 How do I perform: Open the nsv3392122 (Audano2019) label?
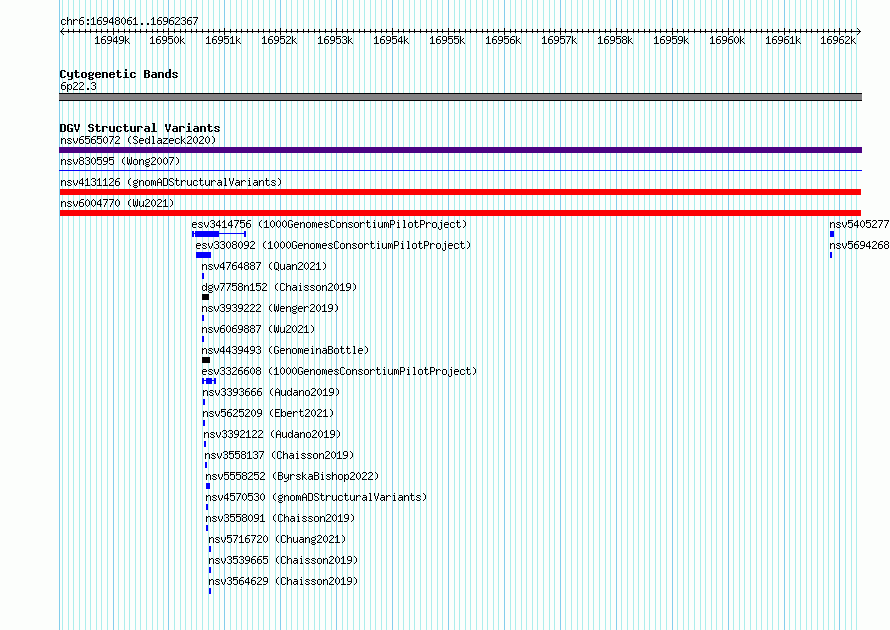click(x=272, y=434)
